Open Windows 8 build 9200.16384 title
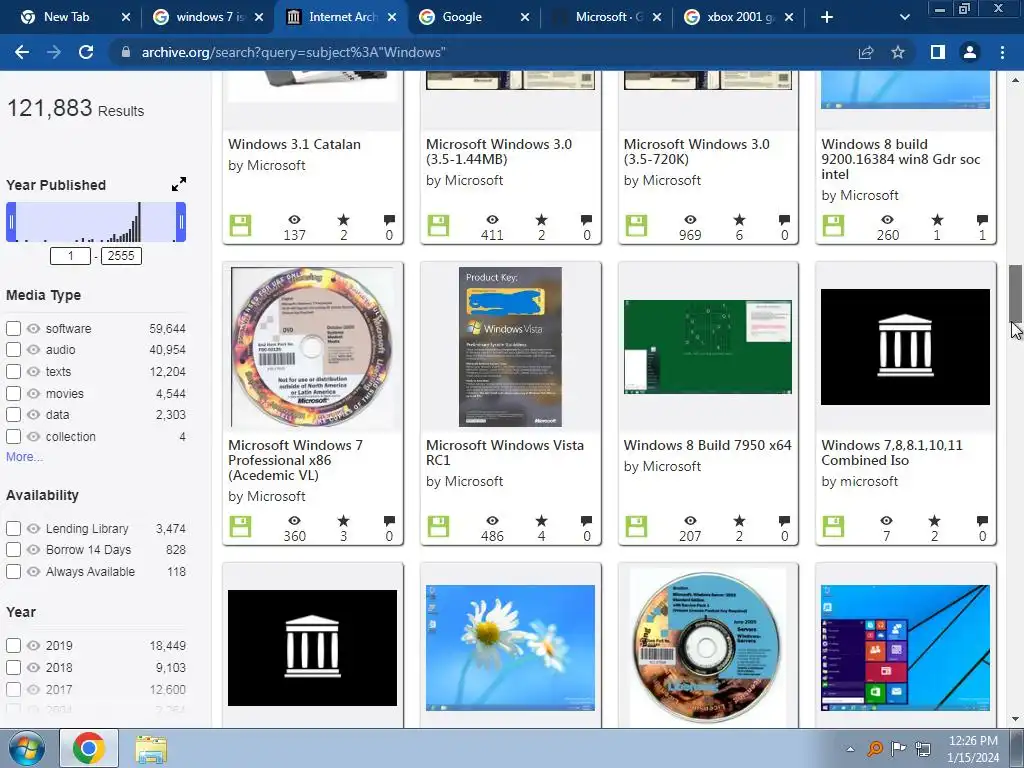Viewport: 1024px width, 768px height. 901,159
